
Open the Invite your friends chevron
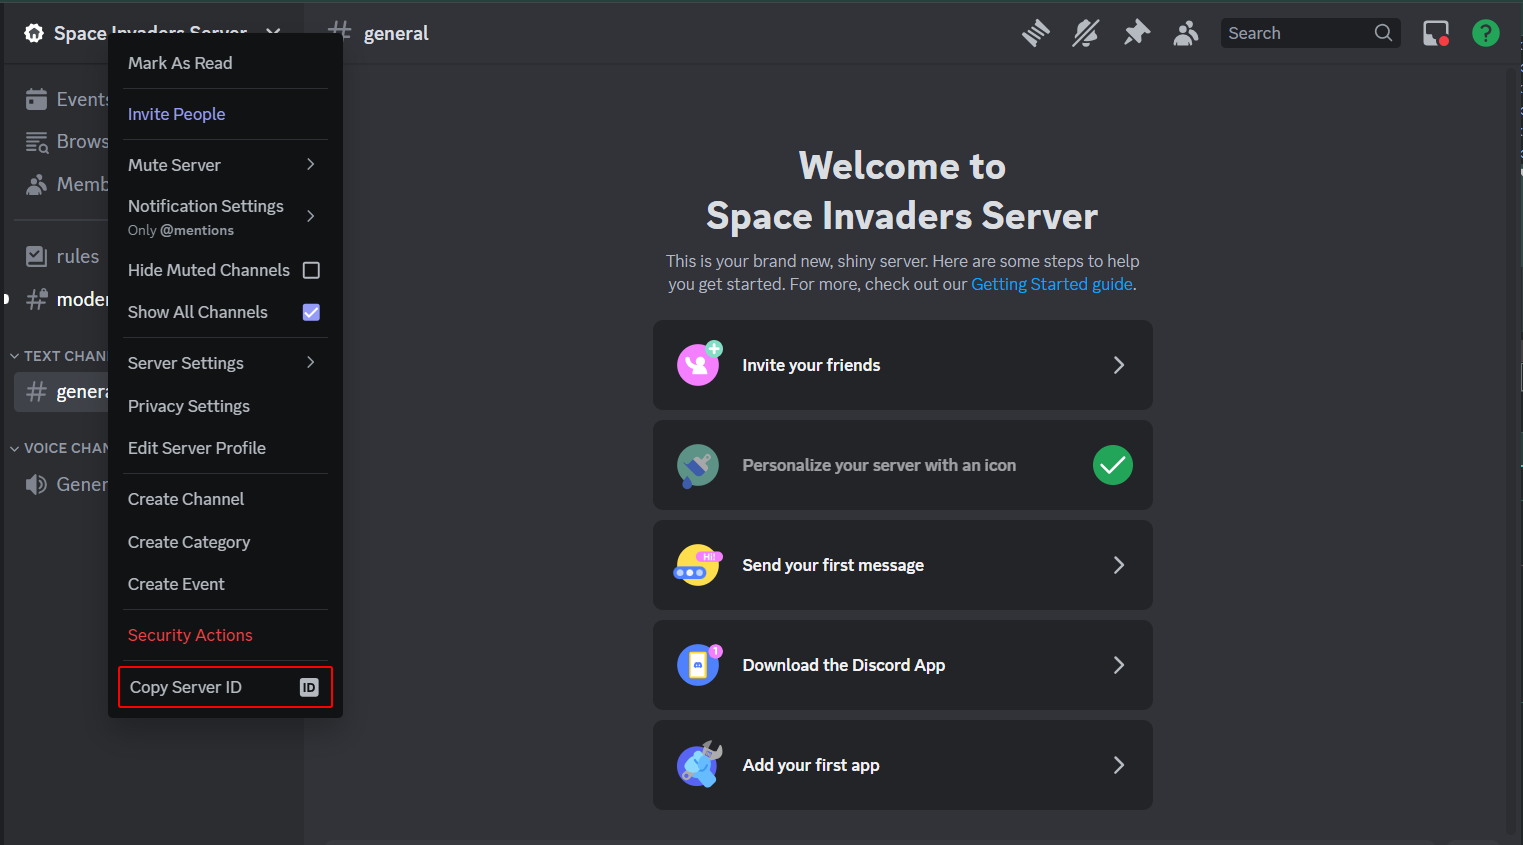(x=1119, y=365)
